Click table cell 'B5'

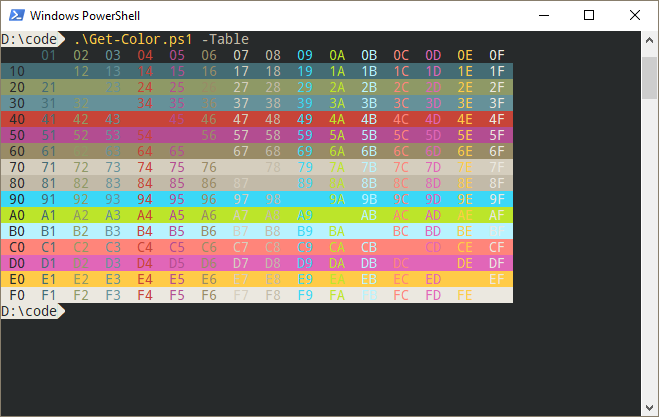coord(177,231)
